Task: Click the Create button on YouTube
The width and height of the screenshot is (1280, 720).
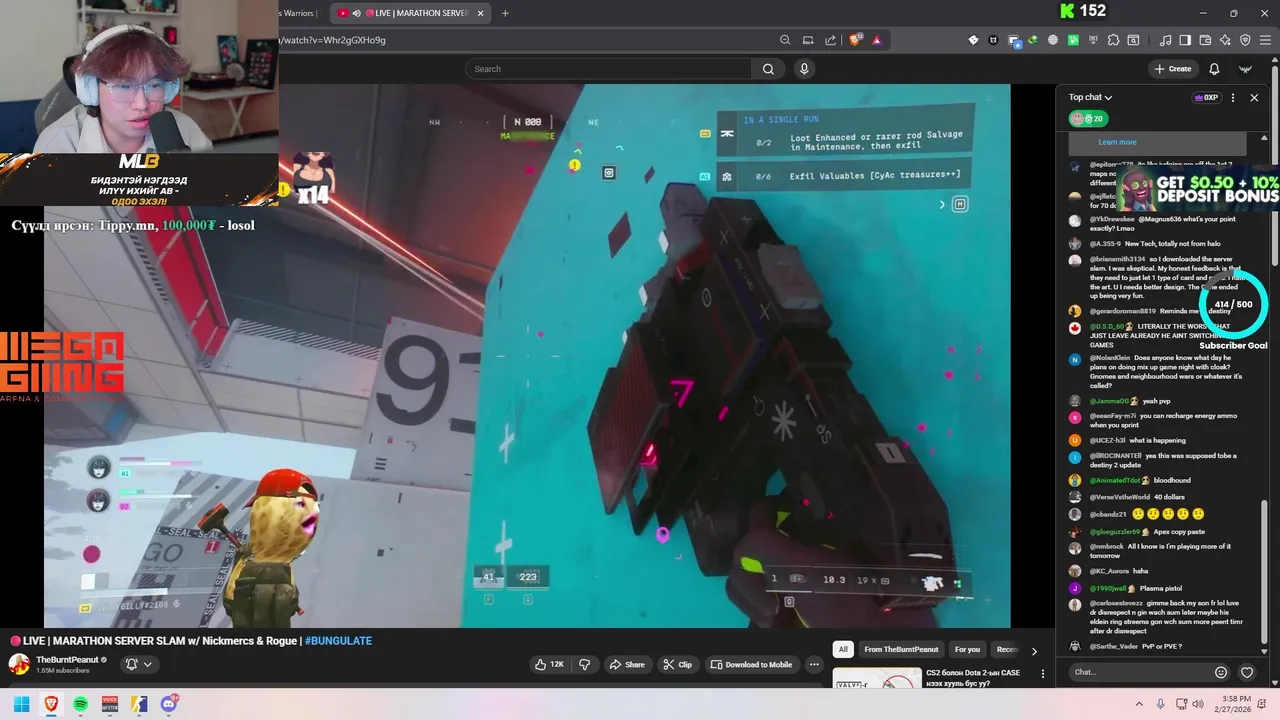Action: pyautogui.click(x=1172, y=69)
